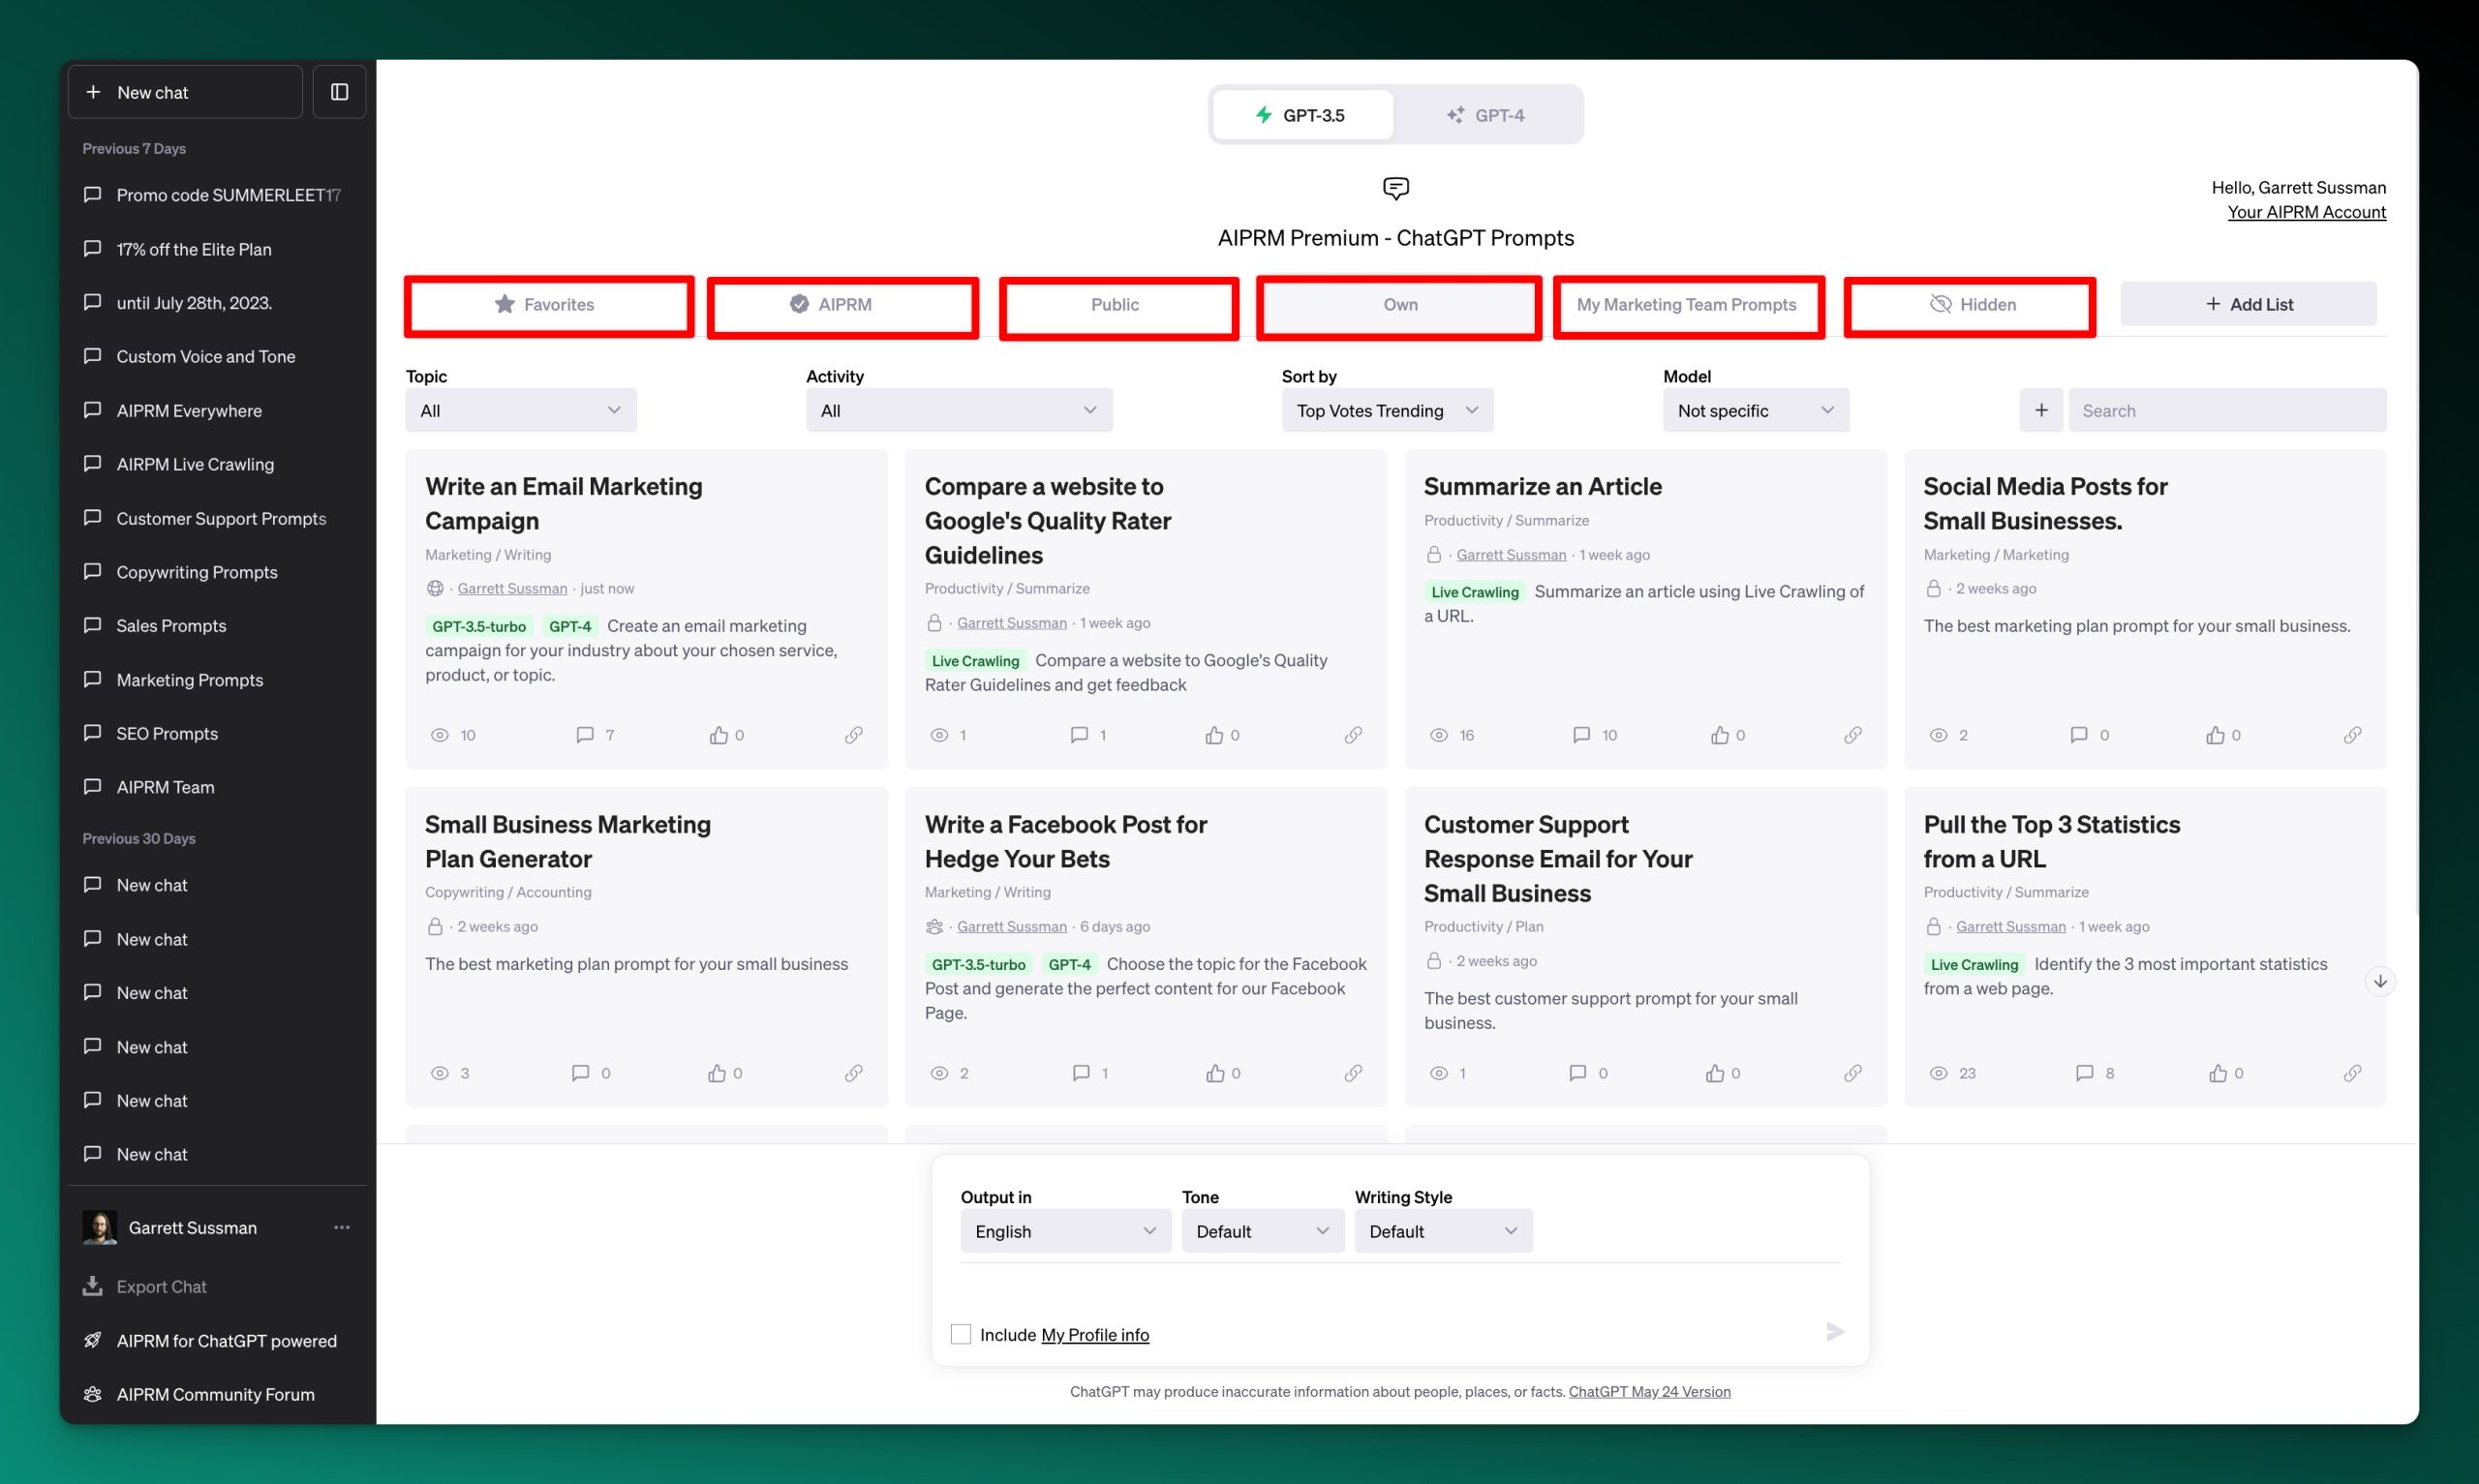Image resolution: width=2479 pixels, height=1484 pixels.
Task: Click the send message arrow icon
Action: 1834,1332
